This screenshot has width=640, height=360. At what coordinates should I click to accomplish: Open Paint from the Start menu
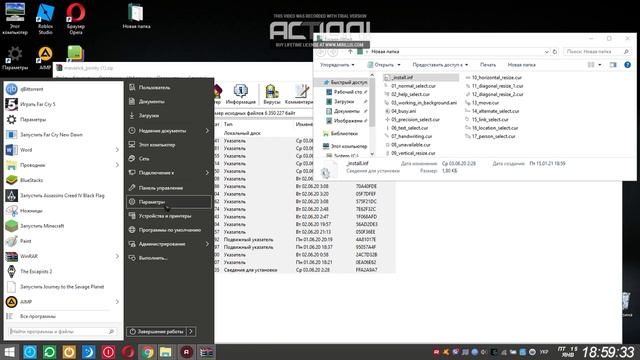63,241
